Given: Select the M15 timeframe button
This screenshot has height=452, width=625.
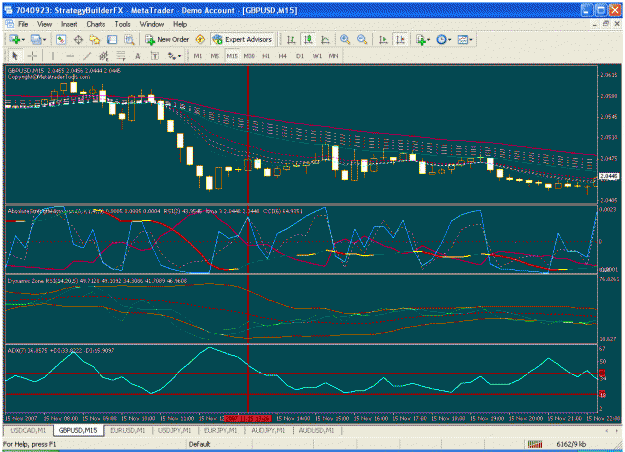Looking at the screenshot, I should pos(232,56).
